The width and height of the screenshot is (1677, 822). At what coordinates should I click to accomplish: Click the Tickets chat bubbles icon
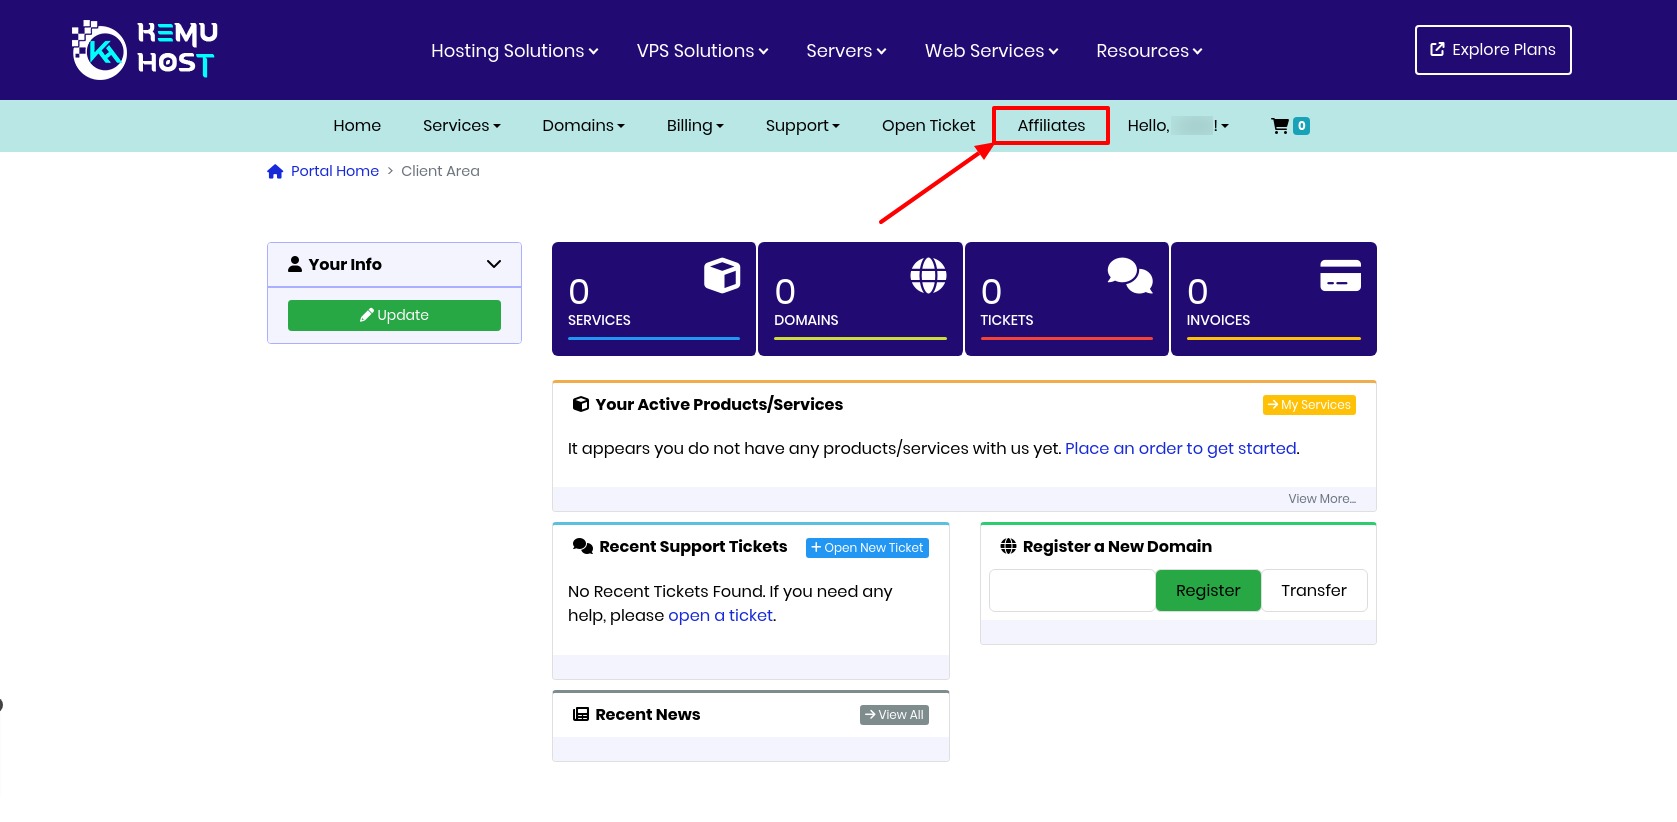click(x=1130, y=275)
